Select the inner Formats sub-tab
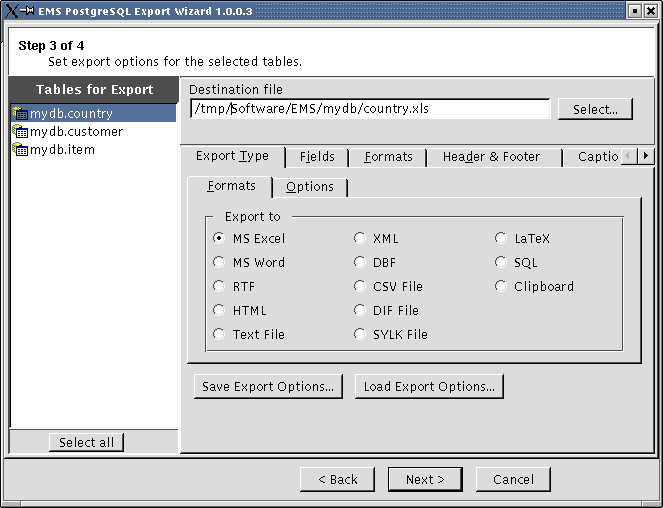Image resolution: width=663 pixels, height=508 pixels. pos(231,186)
